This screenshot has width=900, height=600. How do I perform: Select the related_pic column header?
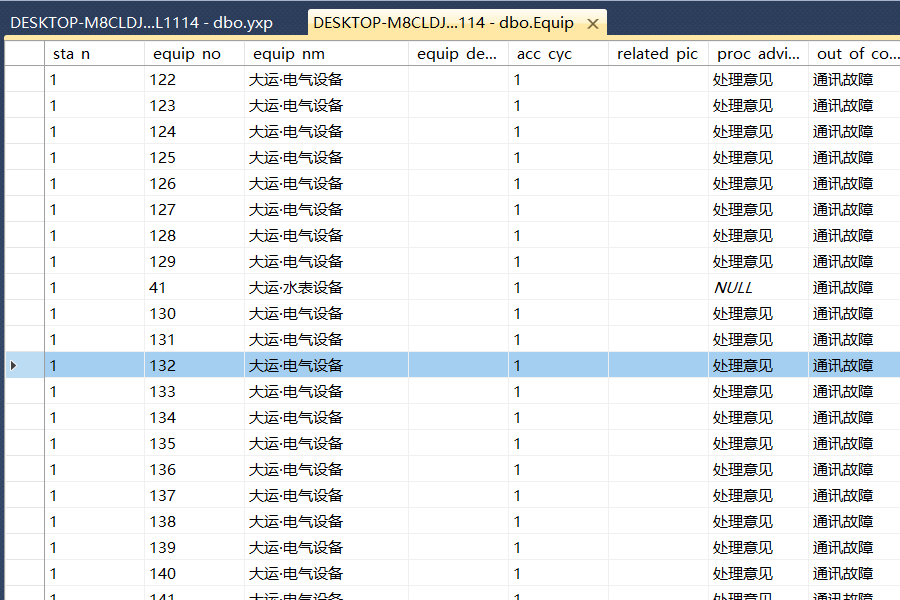pos(657,54)
